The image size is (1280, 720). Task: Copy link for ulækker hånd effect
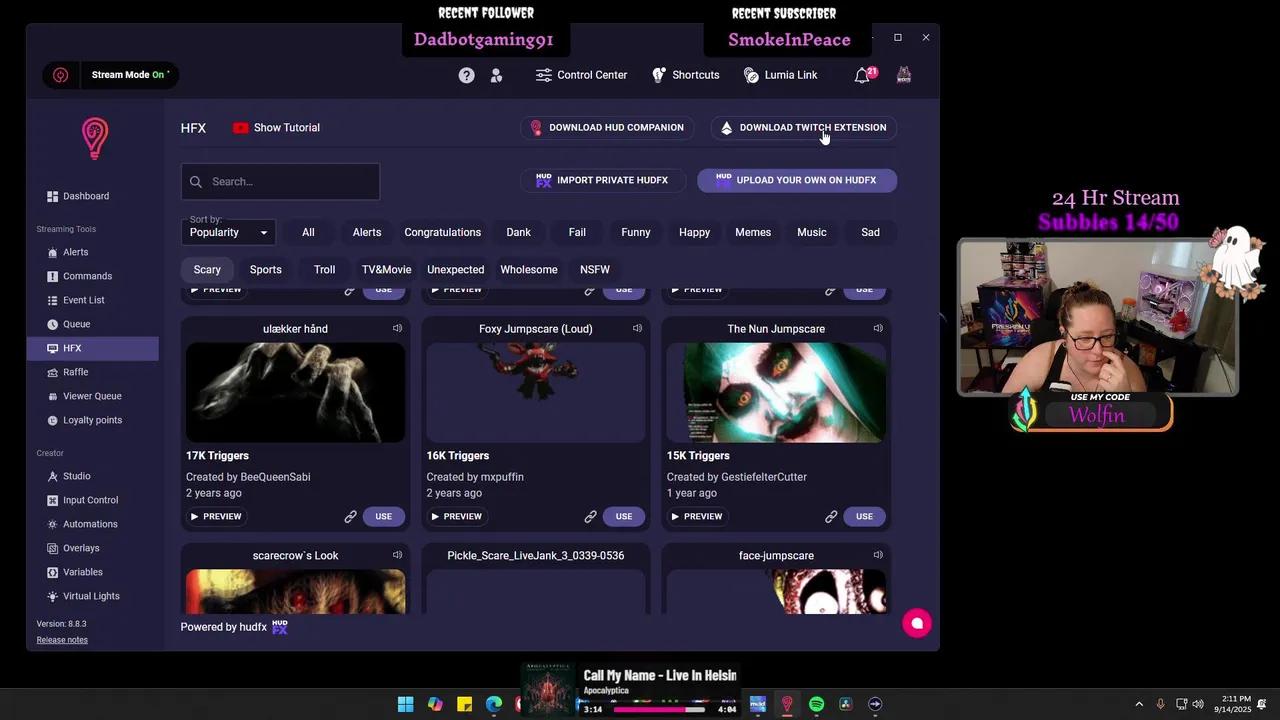pos(350,516)
